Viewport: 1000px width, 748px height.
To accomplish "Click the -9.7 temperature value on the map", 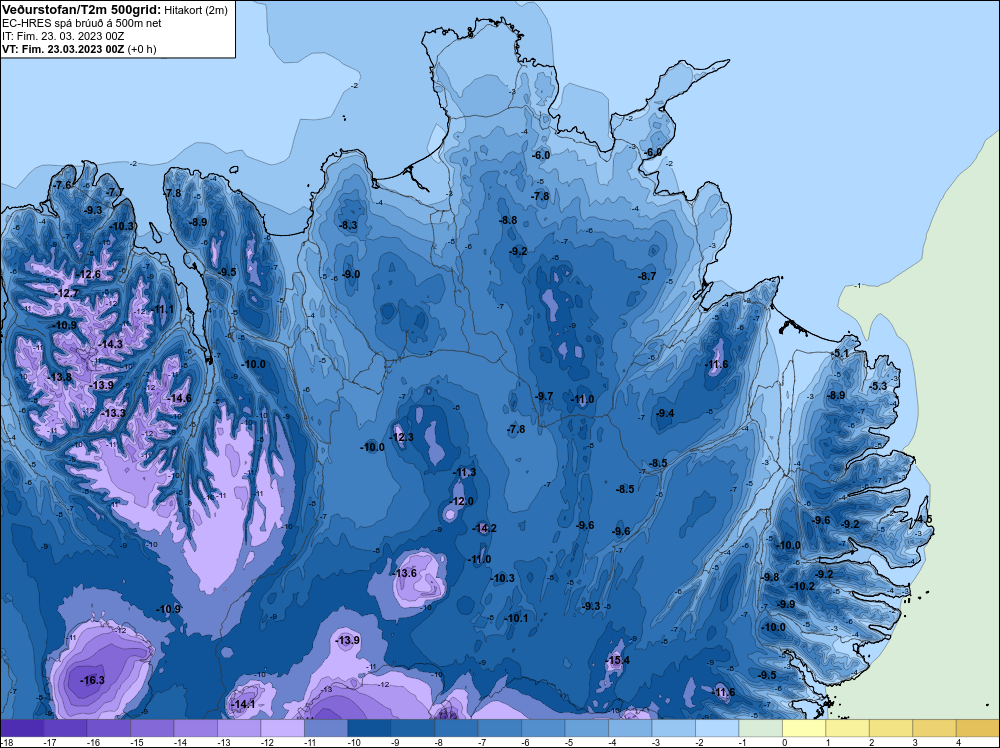I will pos(543,396).
